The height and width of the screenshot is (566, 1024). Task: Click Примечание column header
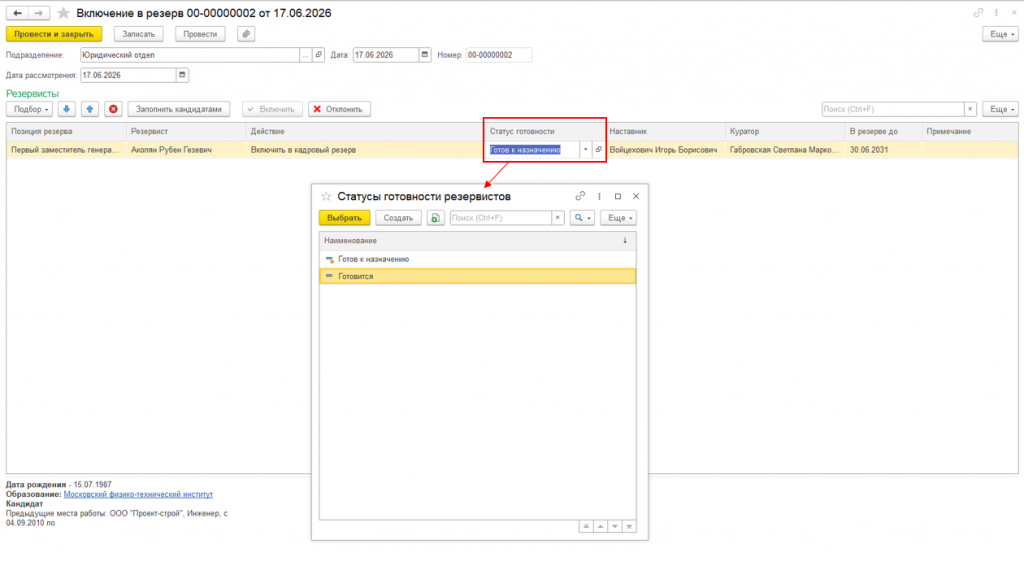[969, 131]
